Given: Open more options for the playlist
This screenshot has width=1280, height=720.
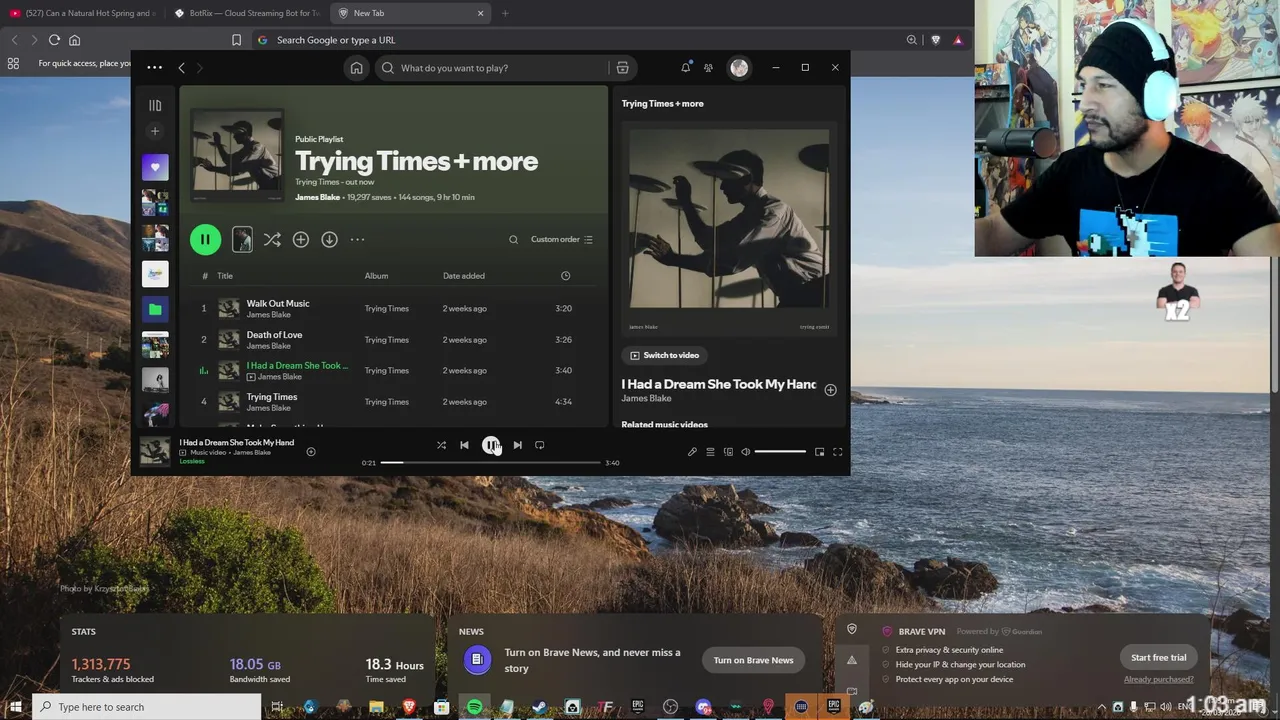Looking at the screenshot, I should pyautogui.click(x=357, y=239).
